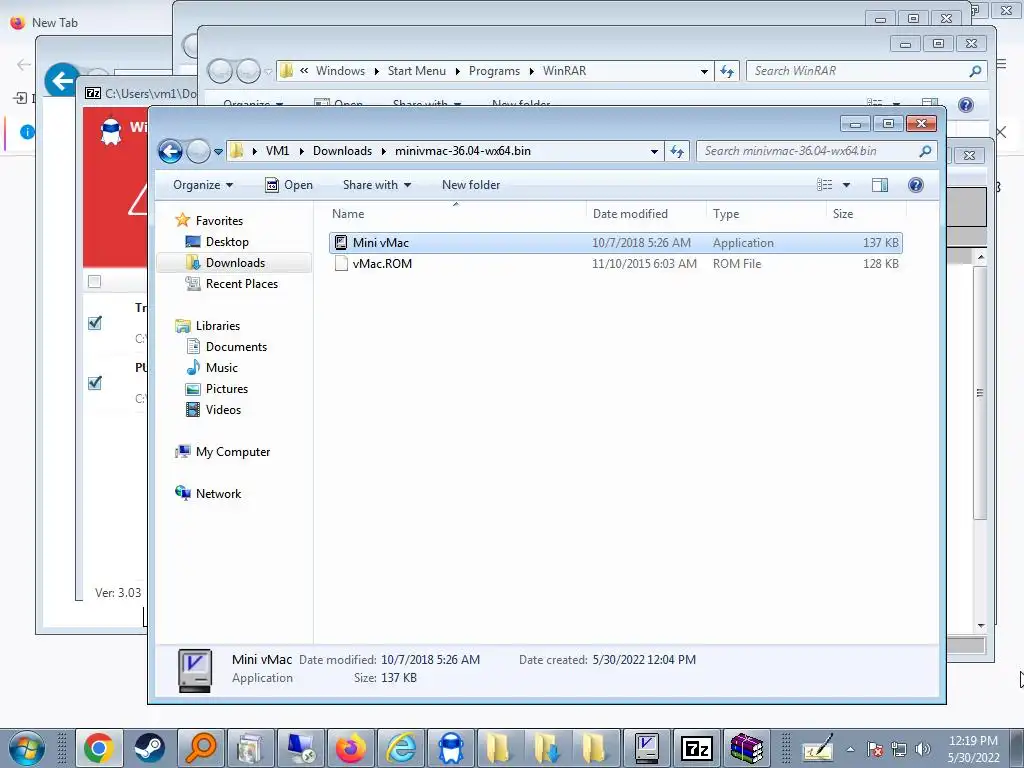The width and height of the screenshot is (1024, 768).
Task: Click Programs breadcrumb in WinRAR window
Action: pyautogui.click(x=494, y=71)
